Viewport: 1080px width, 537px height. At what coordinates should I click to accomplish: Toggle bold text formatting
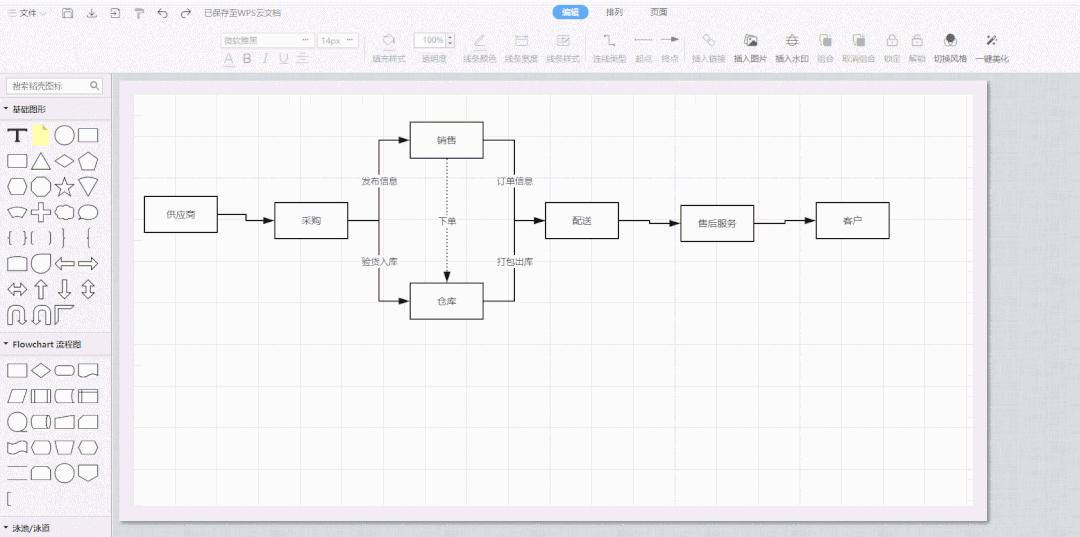click(247, 59)
